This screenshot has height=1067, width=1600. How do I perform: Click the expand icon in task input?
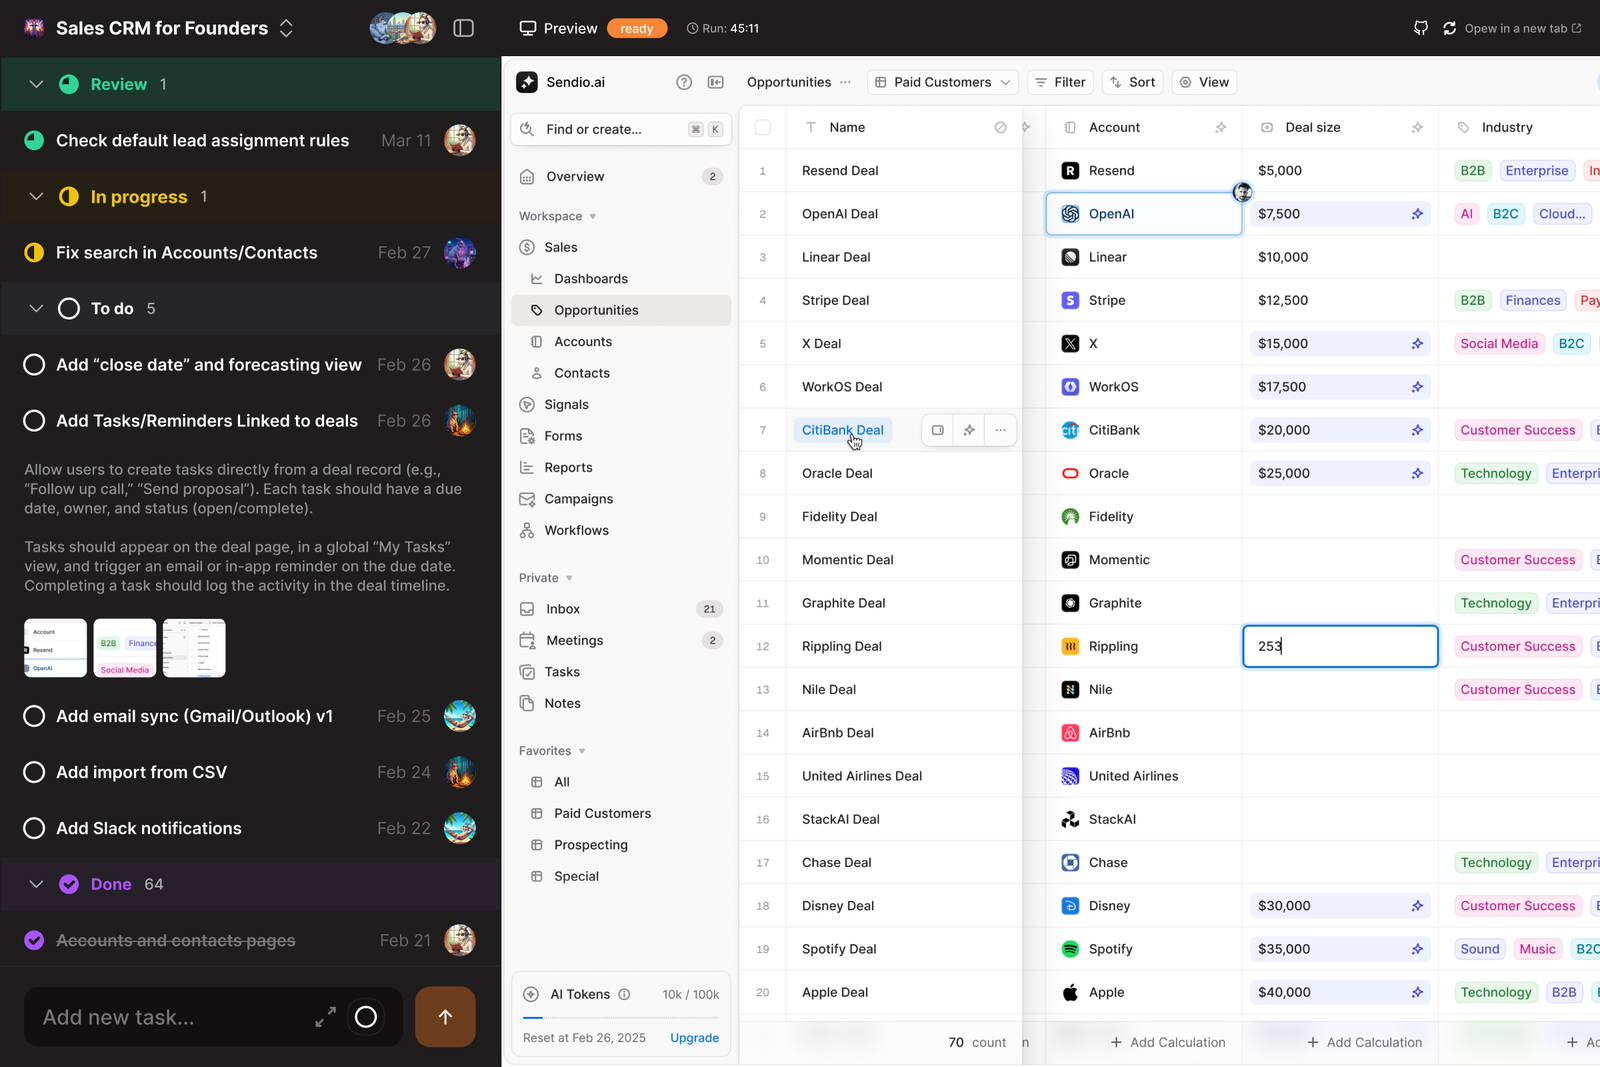pyautogui.click(x=325, y=1017)
